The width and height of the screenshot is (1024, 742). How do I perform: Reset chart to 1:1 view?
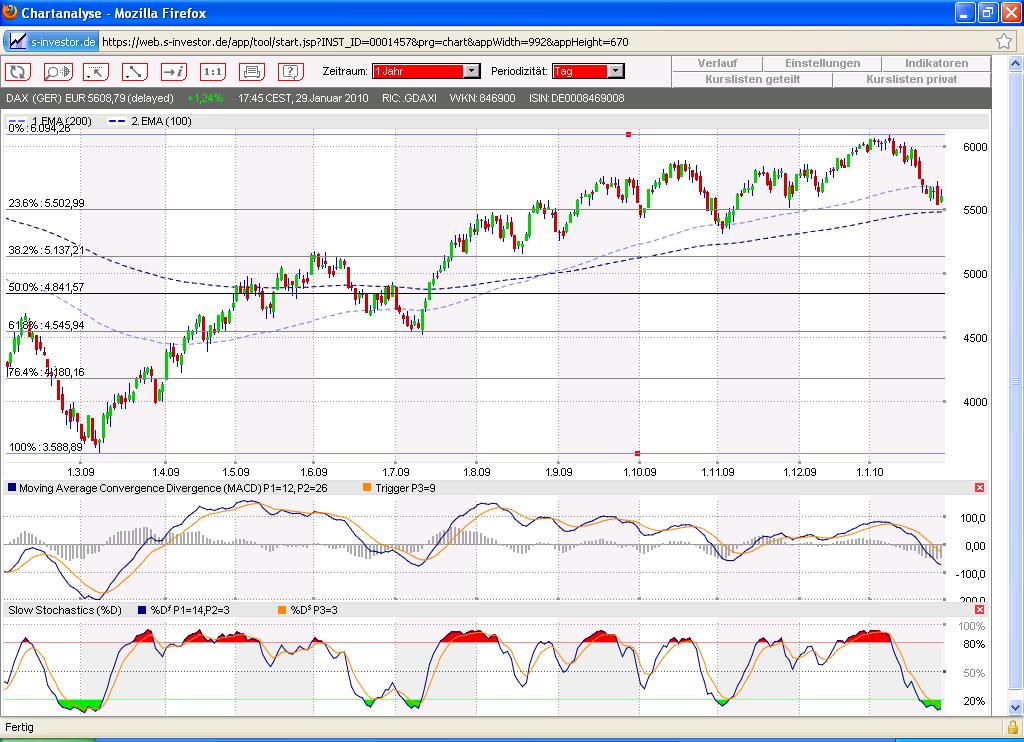(x=213, y=71)
